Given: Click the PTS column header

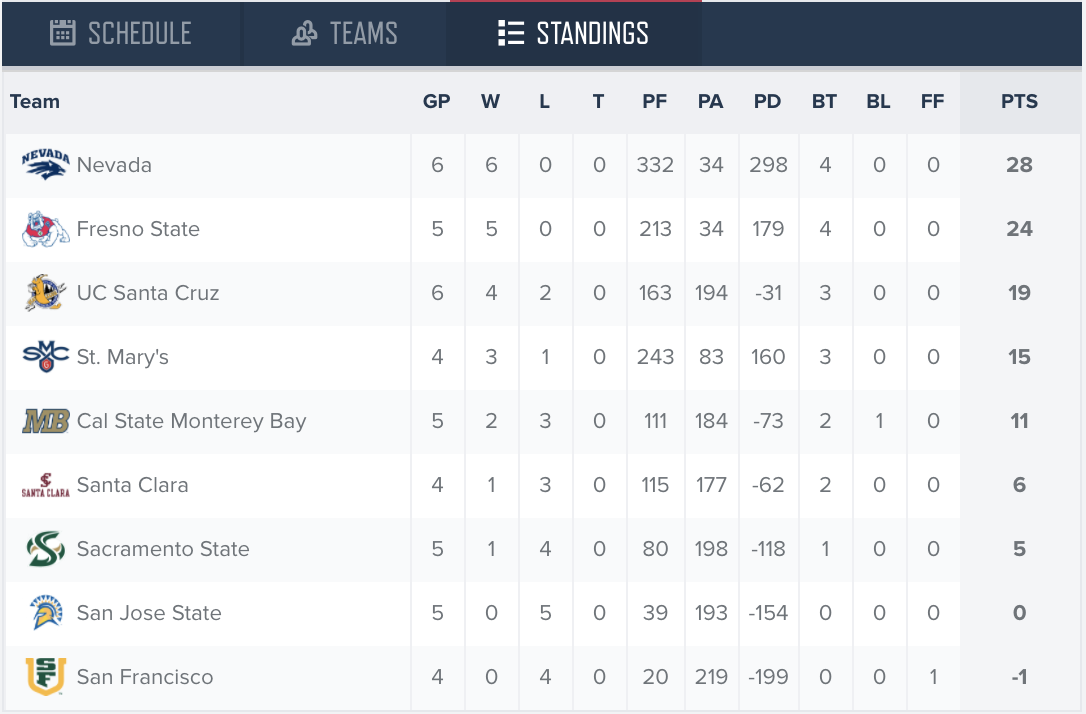Looking at the screenshot, I should point(1019,102).
